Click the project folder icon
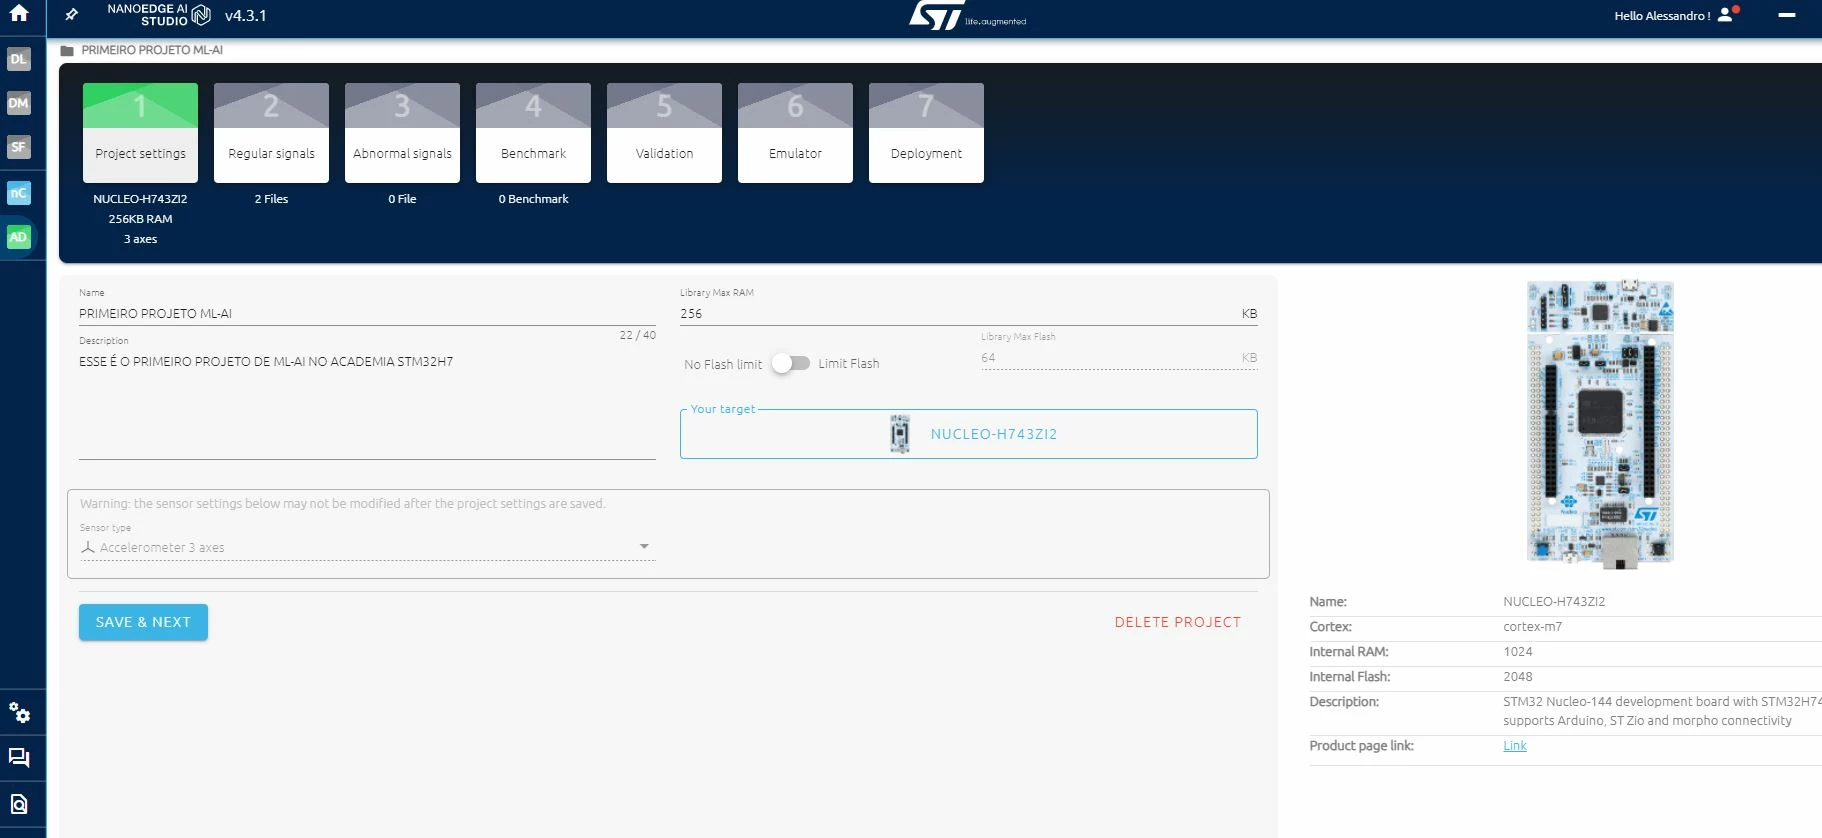This screenshot has height=838, width=1822. pos(67,50)
